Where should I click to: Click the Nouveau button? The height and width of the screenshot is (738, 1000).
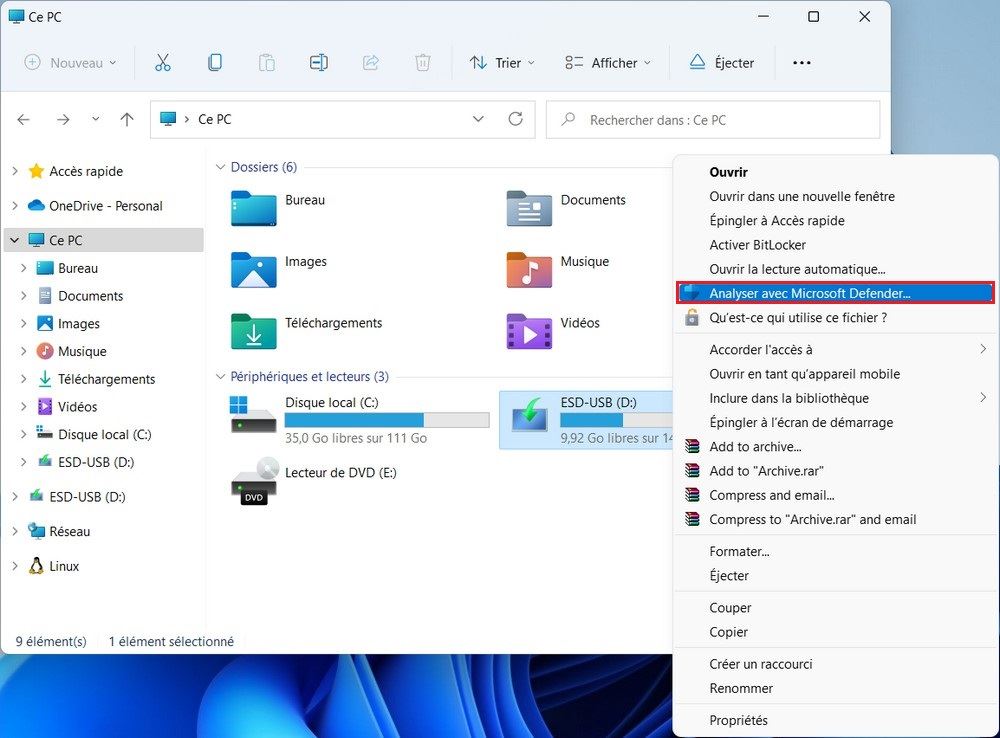point(70,63)
